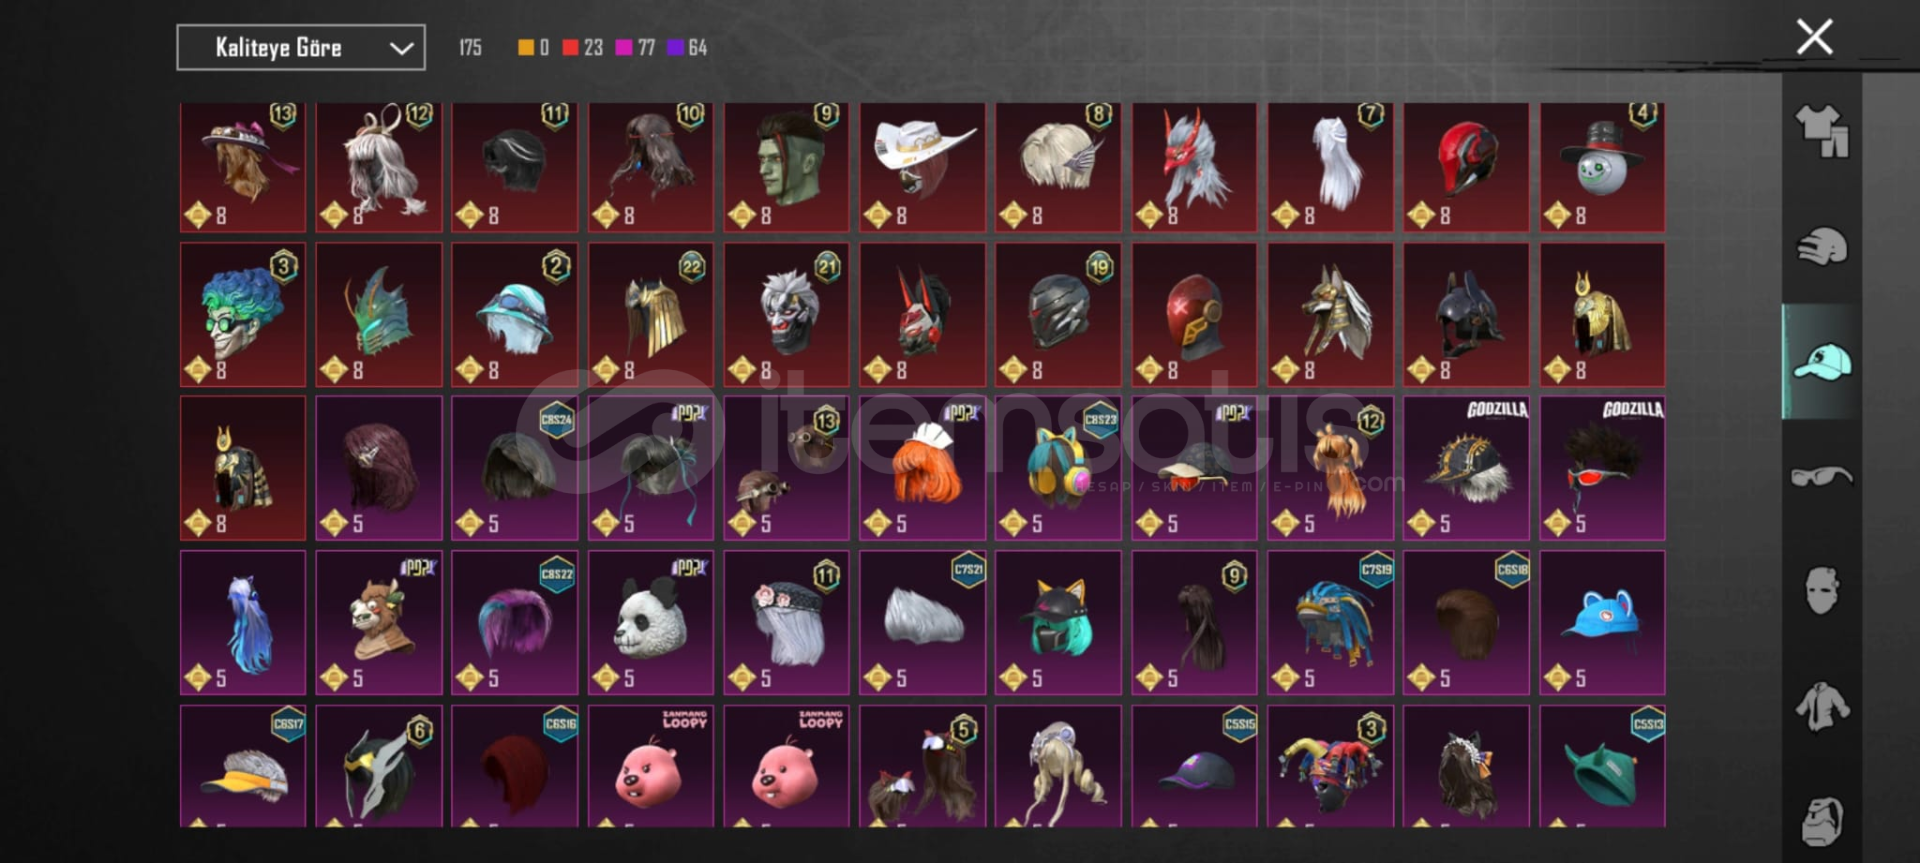Screen dimensions: 1920x863
Task: Choose the blue cat-ear cap item
Action: (1602, 622)
